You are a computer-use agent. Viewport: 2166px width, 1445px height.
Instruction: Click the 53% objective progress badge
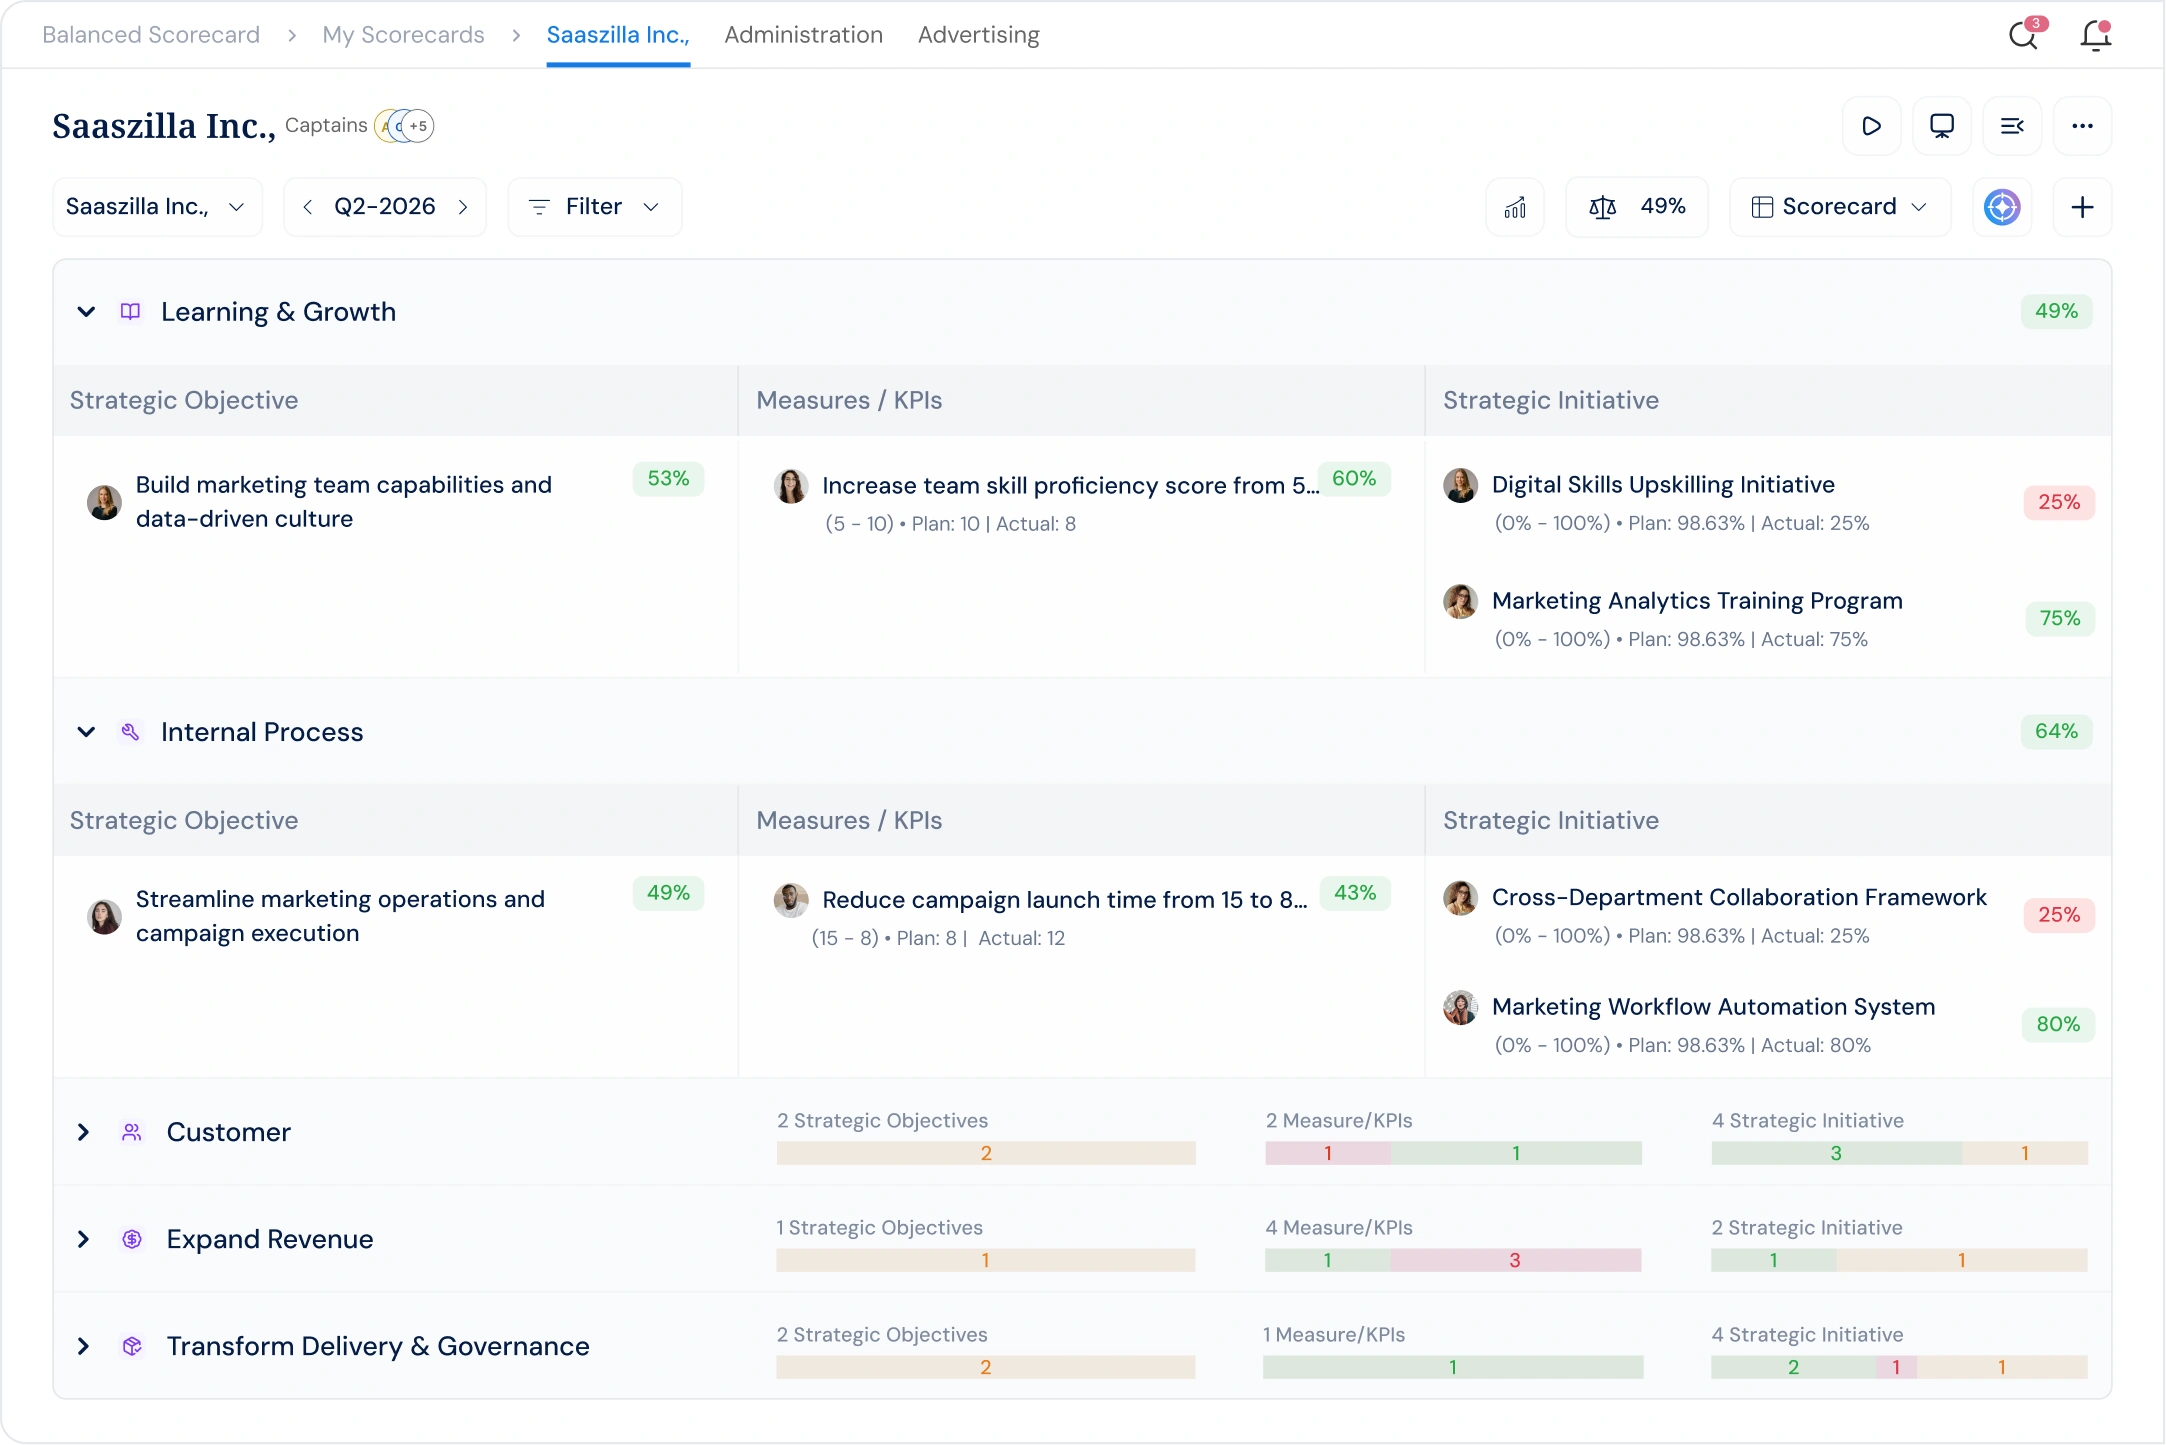pos(668,479)
